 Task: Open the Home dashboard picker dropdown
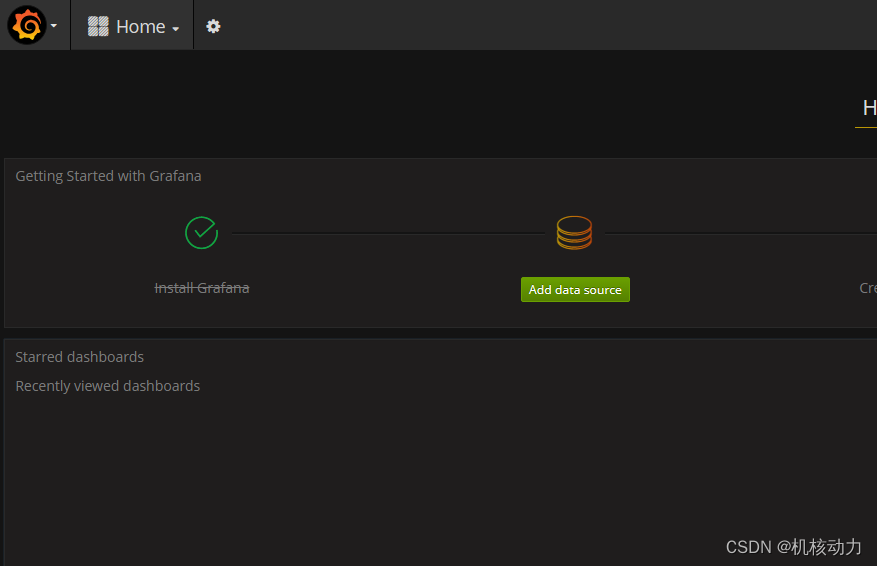click(x=133, y=26)
